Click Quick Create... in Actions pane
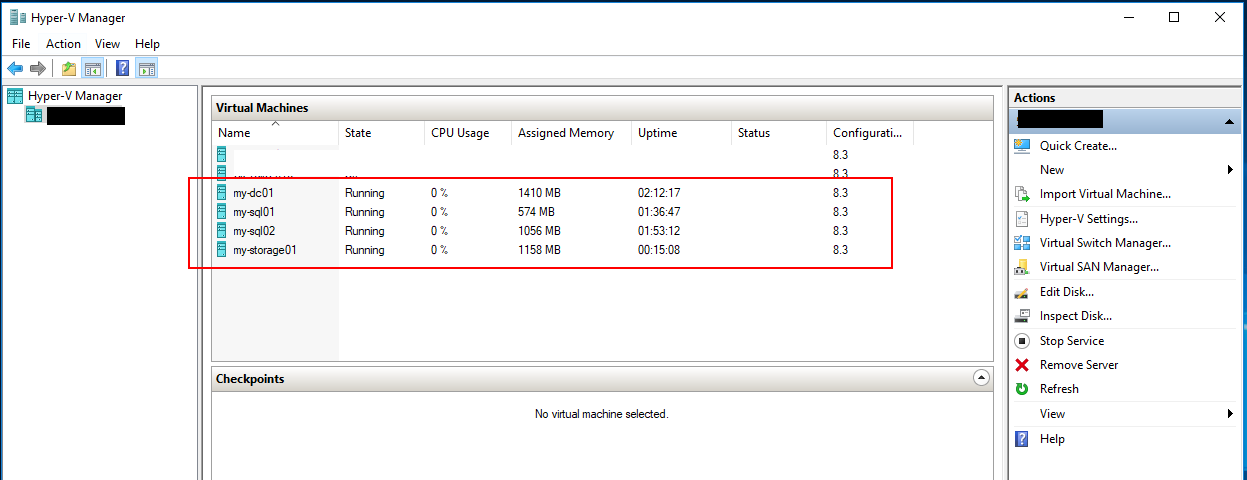This screenshot has height=480, width=1247. pos(1078,146)
